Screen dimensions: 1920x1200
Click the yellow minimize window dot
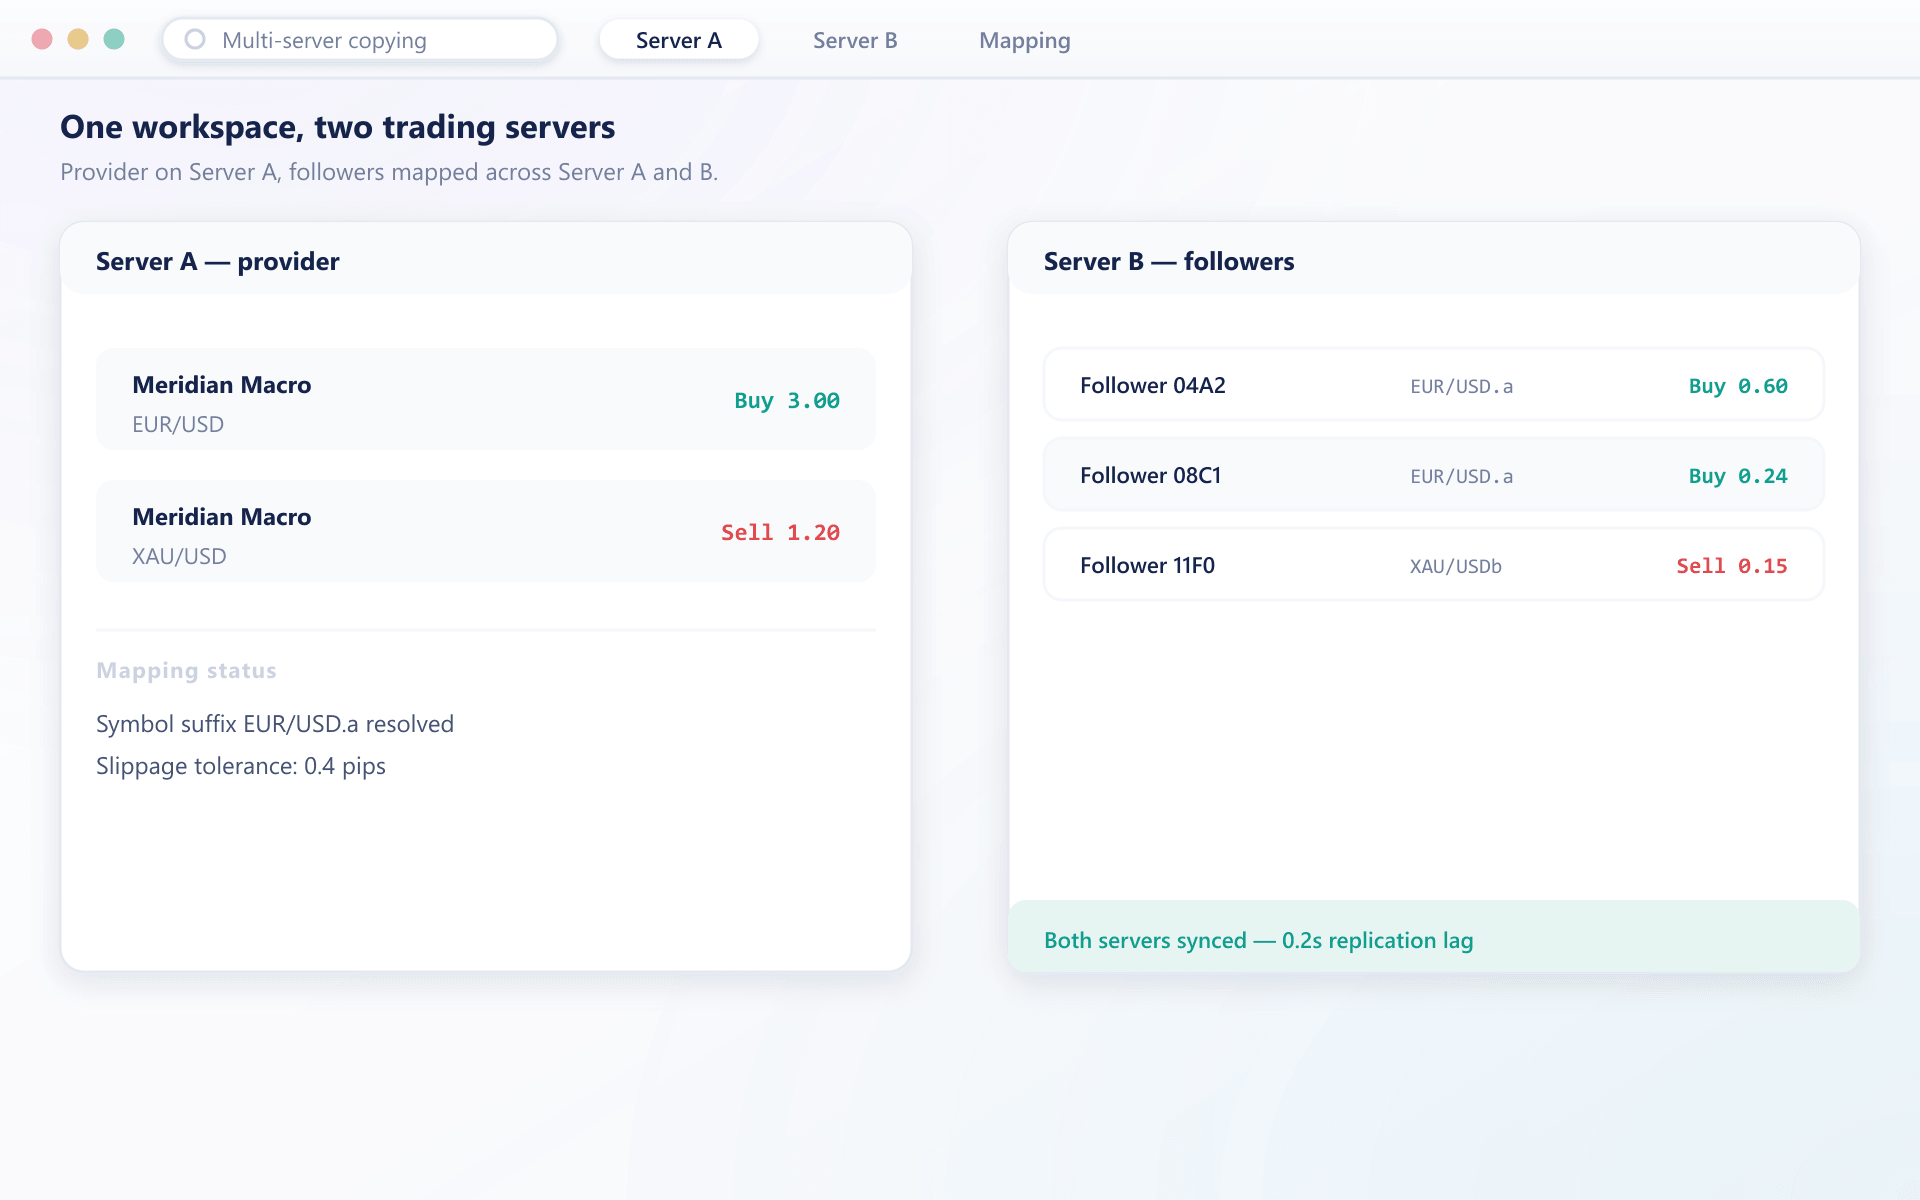tap(78, 39)
